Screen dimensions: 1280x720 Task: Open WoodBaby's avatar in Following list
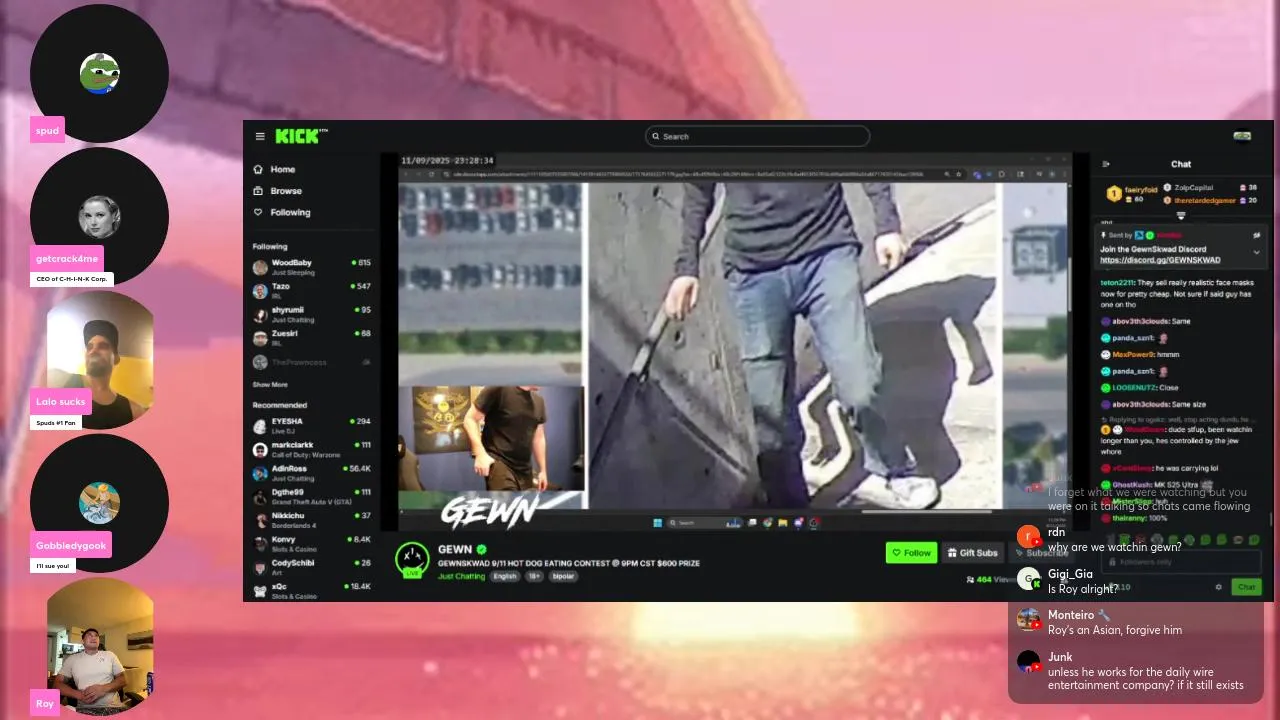click(x=260, y=267)
